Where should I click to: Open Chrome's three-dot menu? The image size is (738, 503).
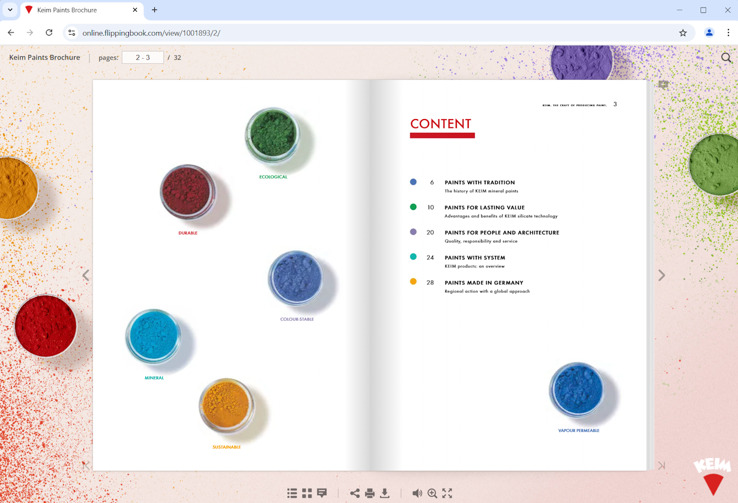[x=728, y=32]
